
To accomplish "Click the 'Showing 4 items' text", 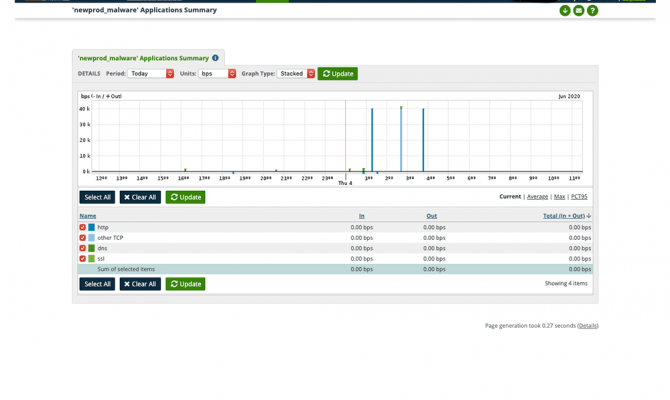I will [x=566, y=283].
